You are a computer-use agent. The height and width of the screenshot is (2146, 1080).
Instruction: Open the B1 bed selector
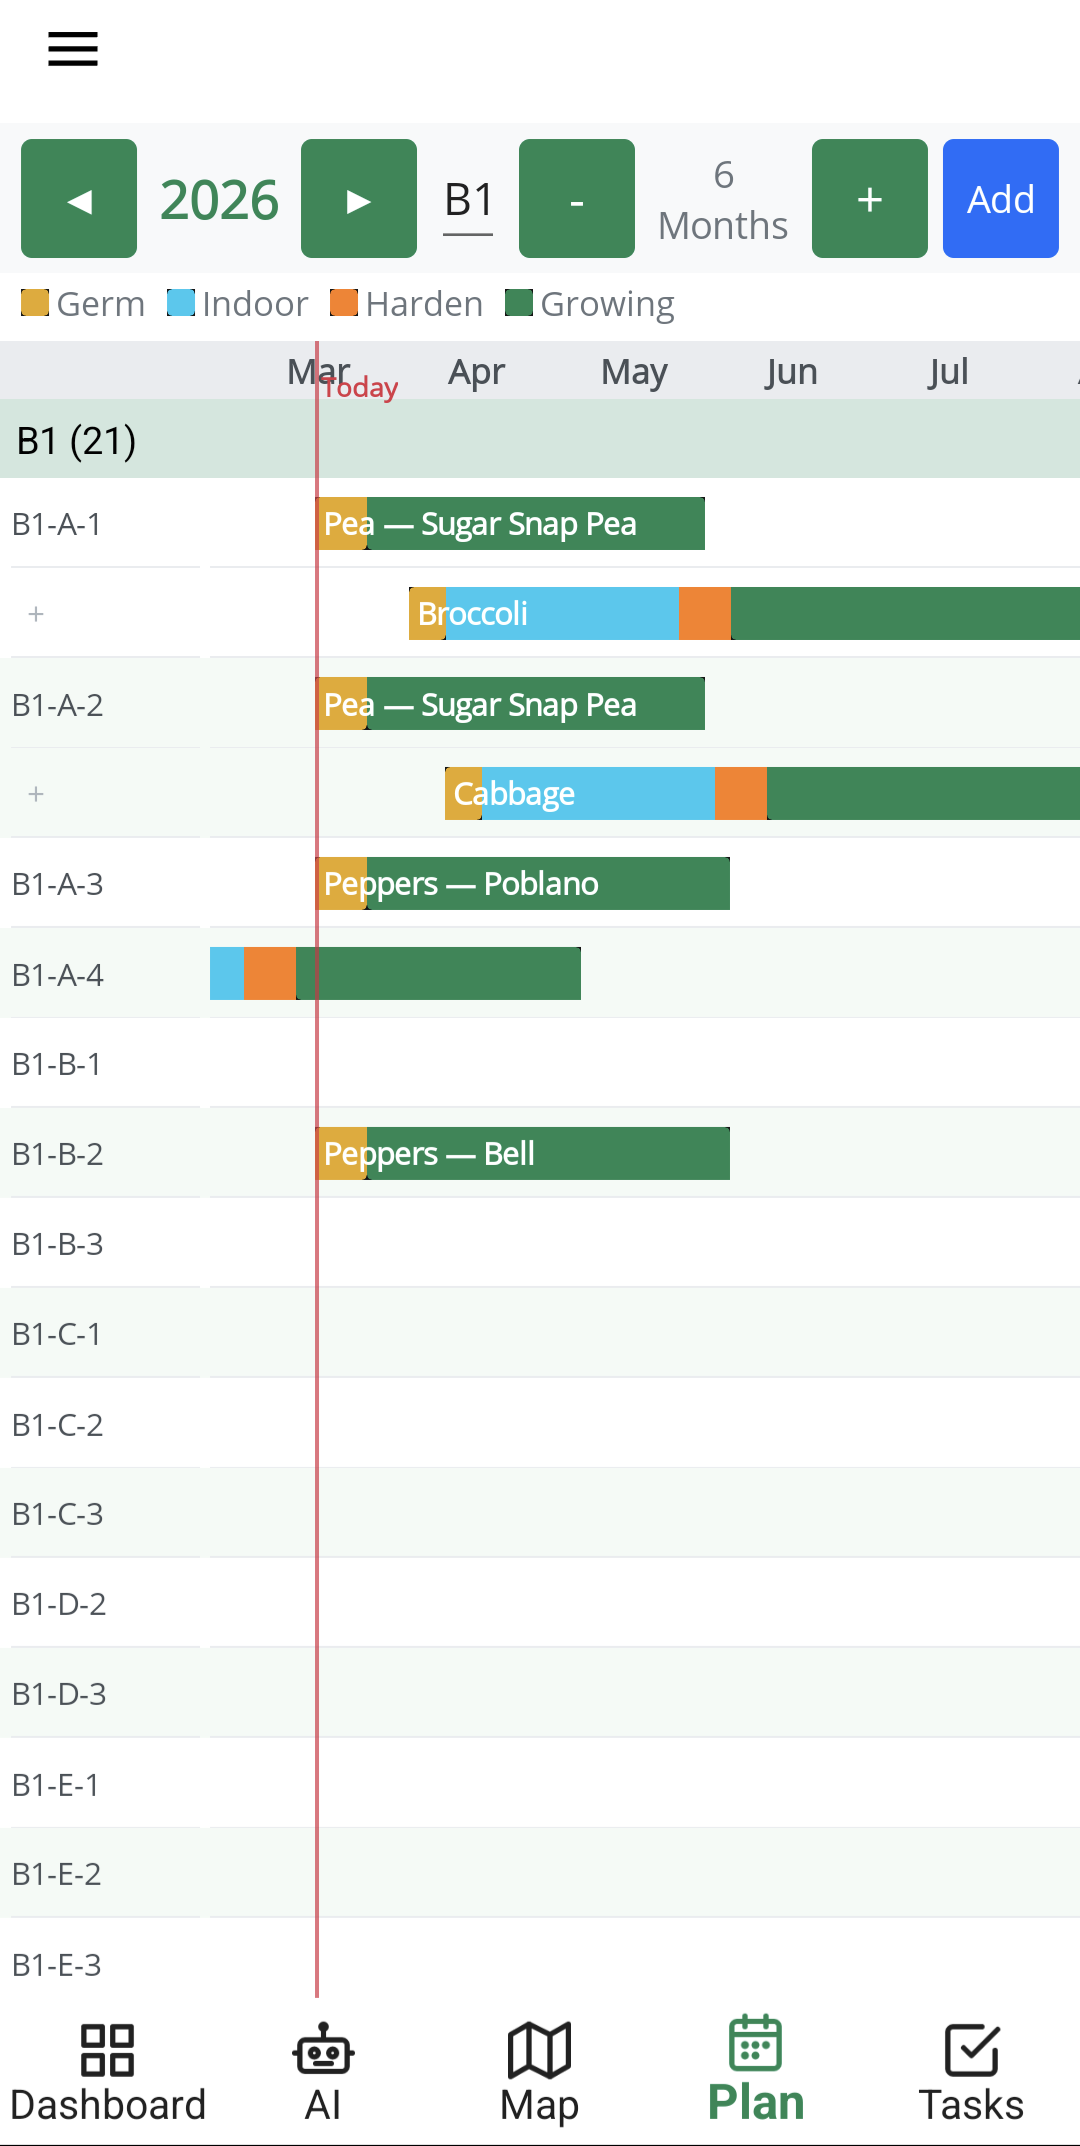pos(467,198)
